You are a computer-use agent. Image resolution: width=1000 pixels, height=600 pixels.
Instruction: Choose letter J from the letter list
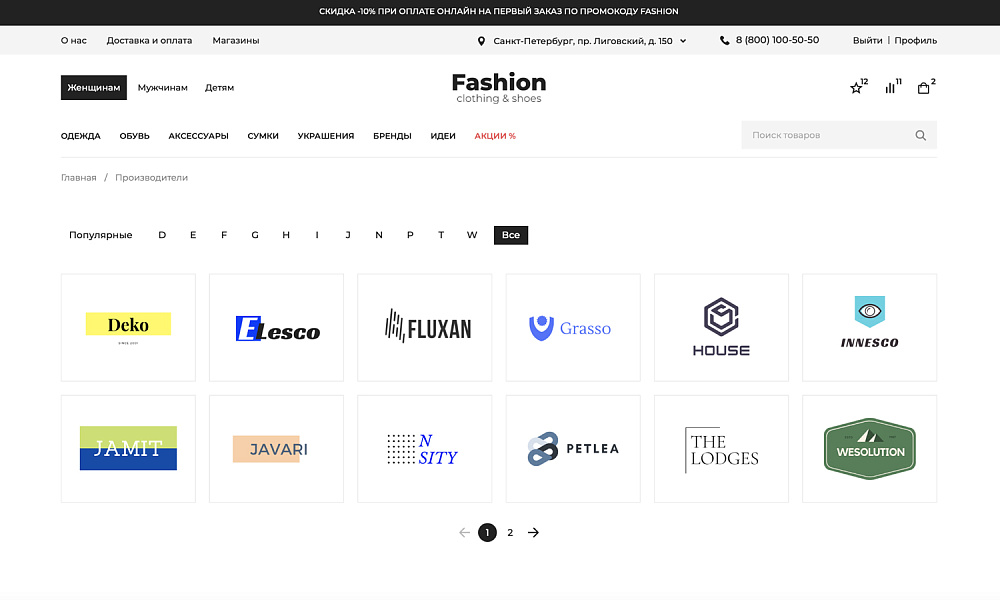coord(348,234)
